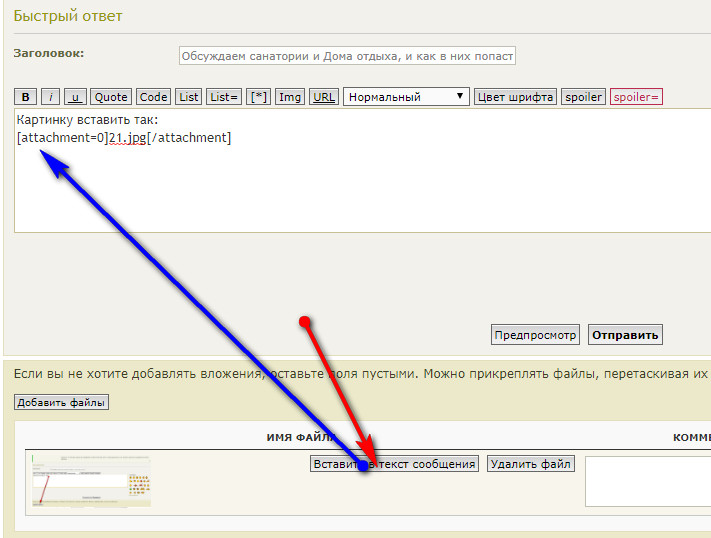Insert list item [*] tag
Image resolution: width=711 pixels, height=538 pixels.
click(258, 97)
